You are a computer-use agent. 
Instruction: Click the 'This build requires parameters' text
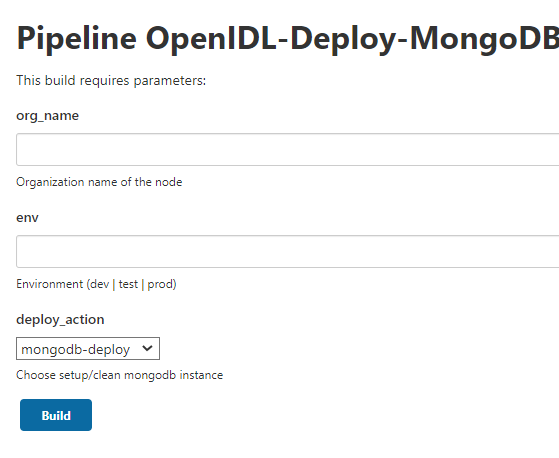click(111, 81)
